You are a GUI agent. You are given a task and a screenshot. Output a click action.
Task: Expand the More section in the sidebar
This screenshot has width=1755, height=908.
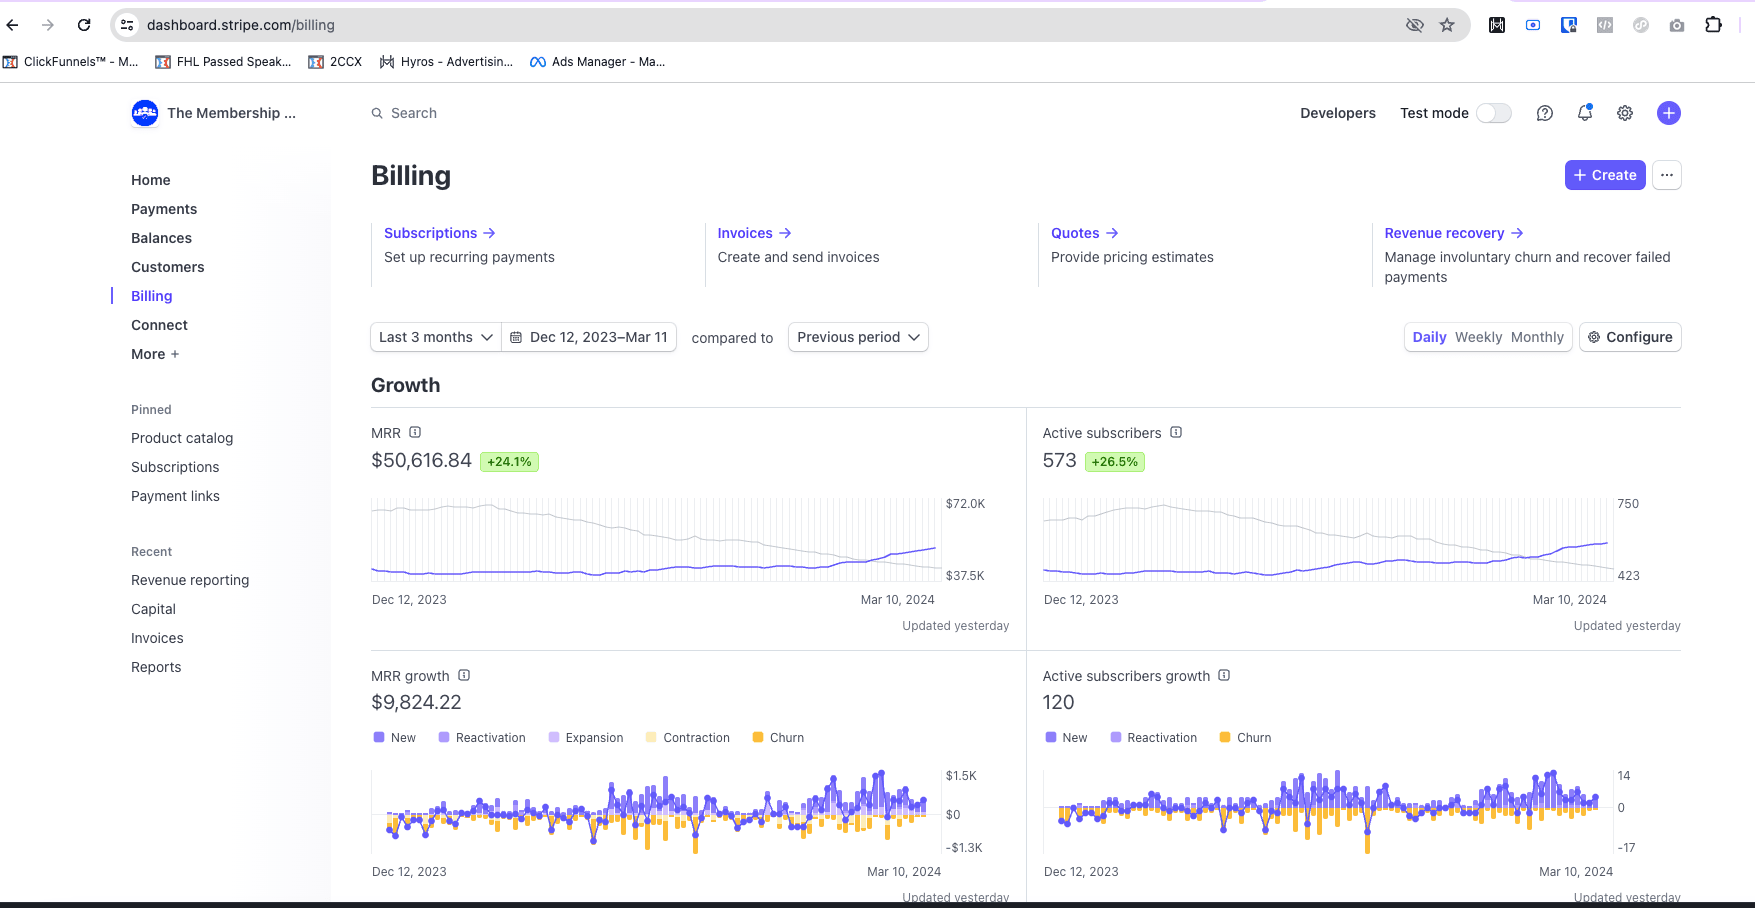tap(155, 354)
